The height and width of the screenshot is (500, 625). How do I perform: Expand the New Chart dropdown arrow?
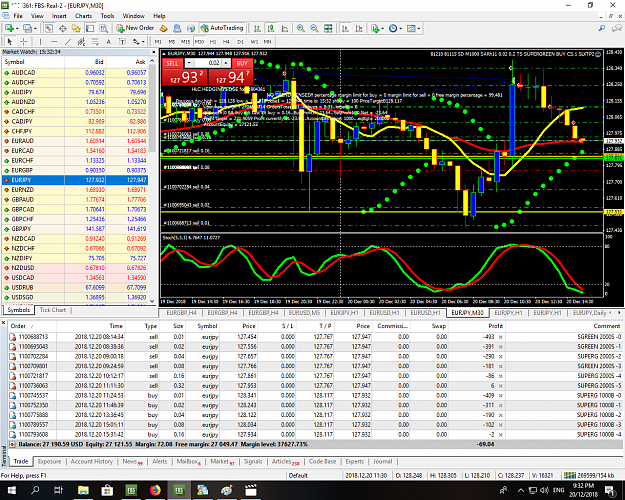[17, 29]
